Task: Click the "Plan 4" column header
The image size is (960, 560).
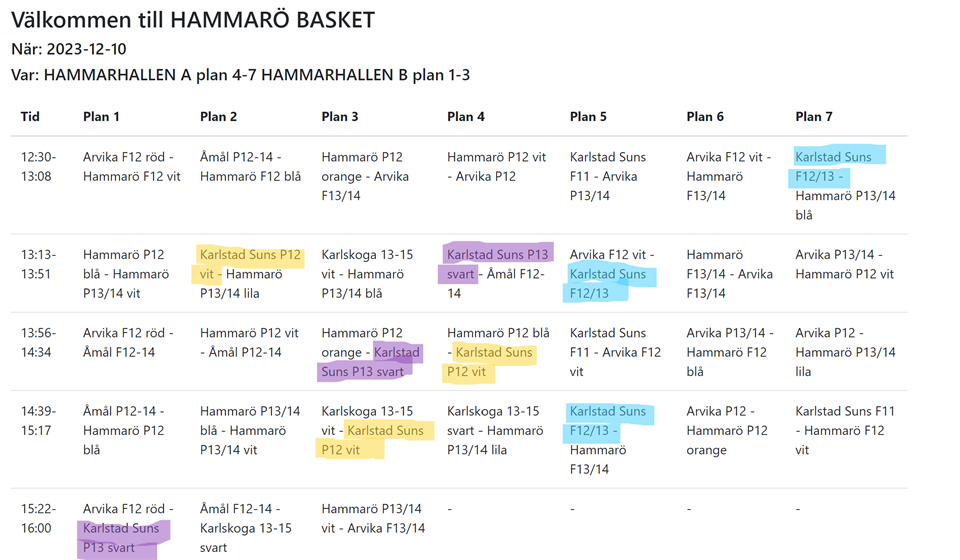Action: (x=465, y=117)
